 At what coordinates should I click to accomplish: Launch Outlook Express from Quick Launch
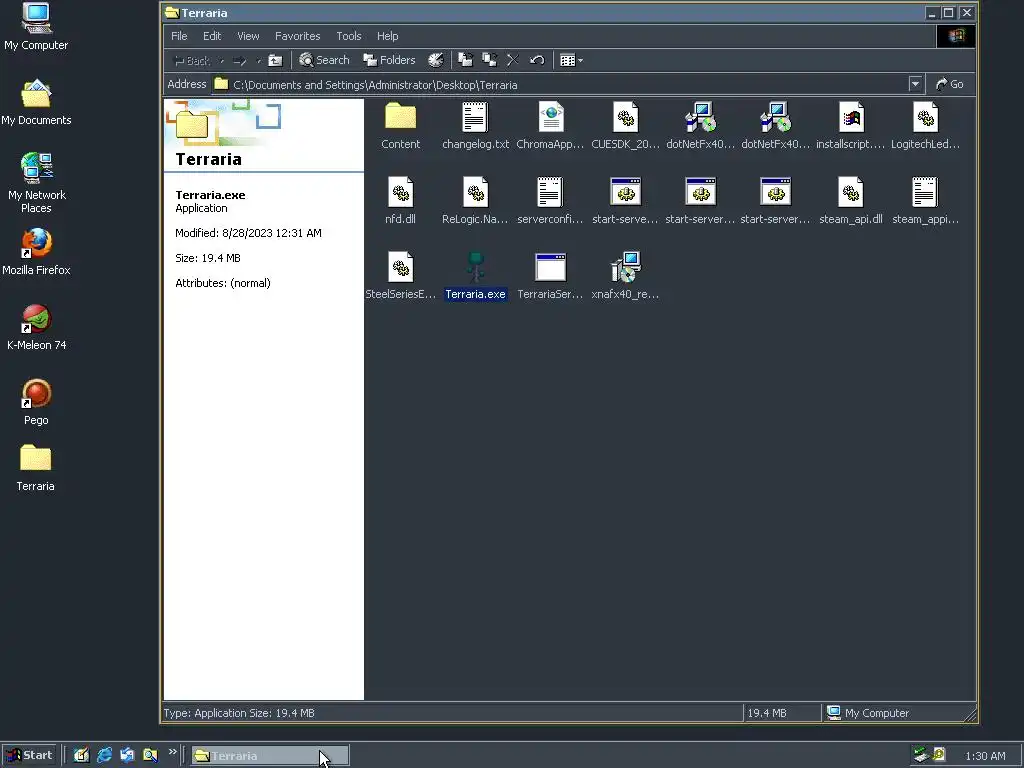[127, 756]
